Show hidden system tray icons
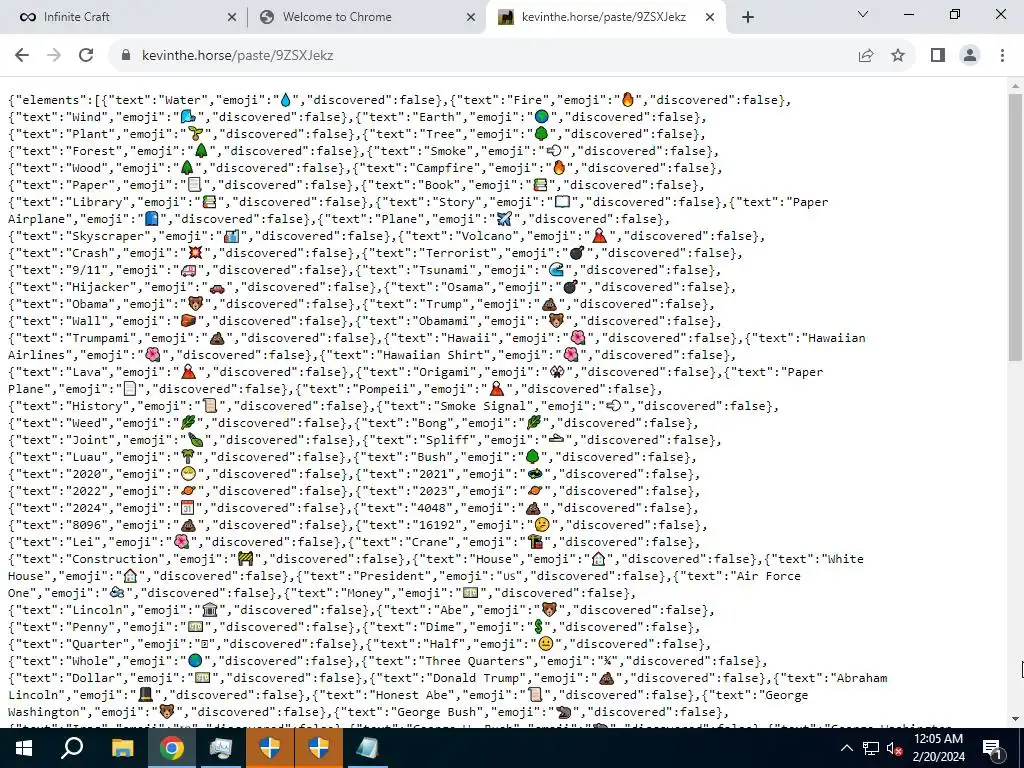This screenshot has width=1024, height=768. pos(846,748)
